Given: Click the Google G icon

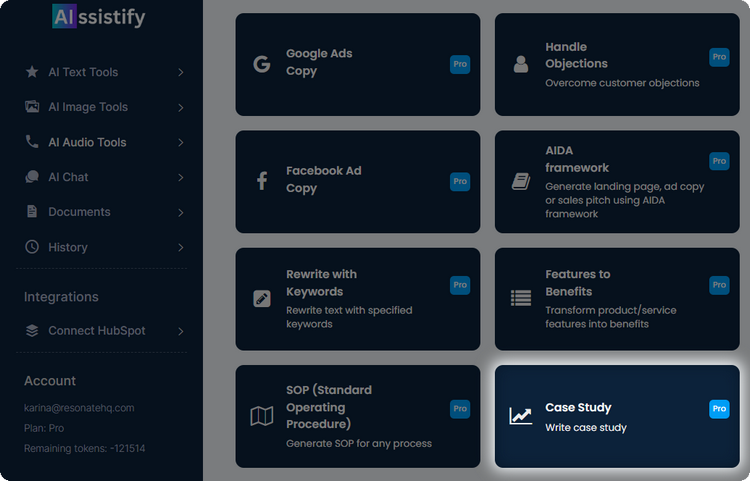Looking at the screenshot, I should tap(262, 64).
